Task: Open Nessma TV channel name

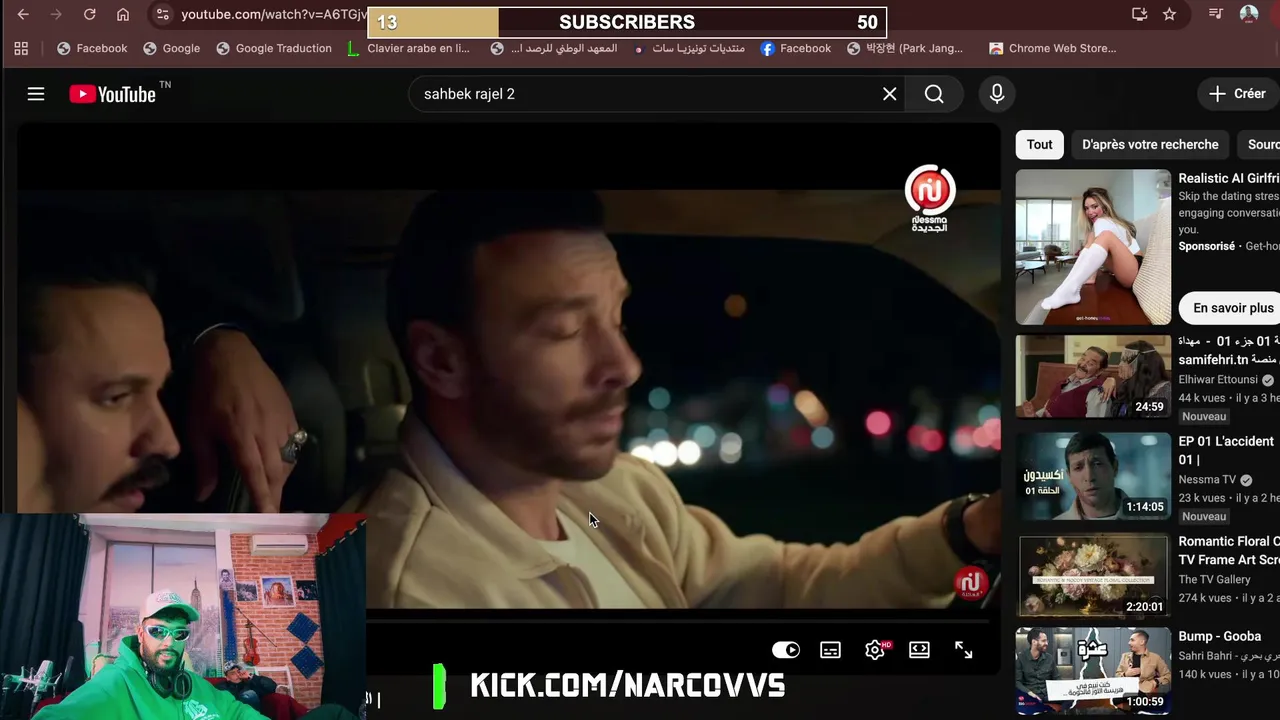Action: tap(1207, 479)
